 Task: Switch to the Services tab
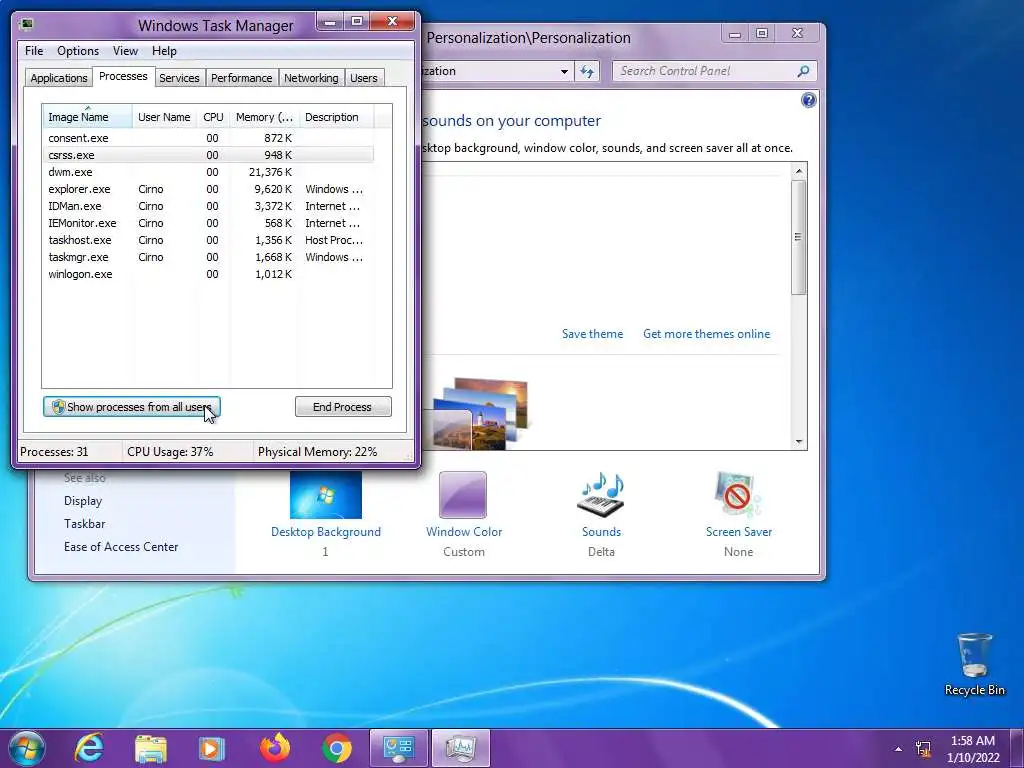point(179,78)
